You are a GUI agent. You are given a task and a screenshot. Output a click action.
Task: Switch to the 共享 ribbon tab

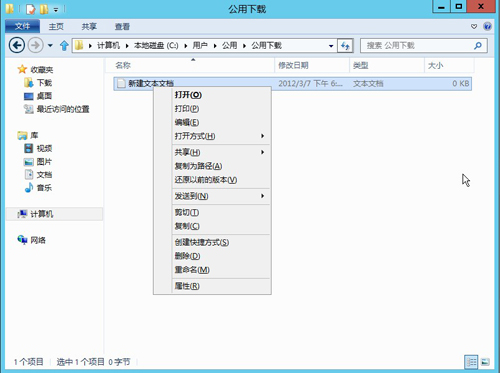pos(89,26)
